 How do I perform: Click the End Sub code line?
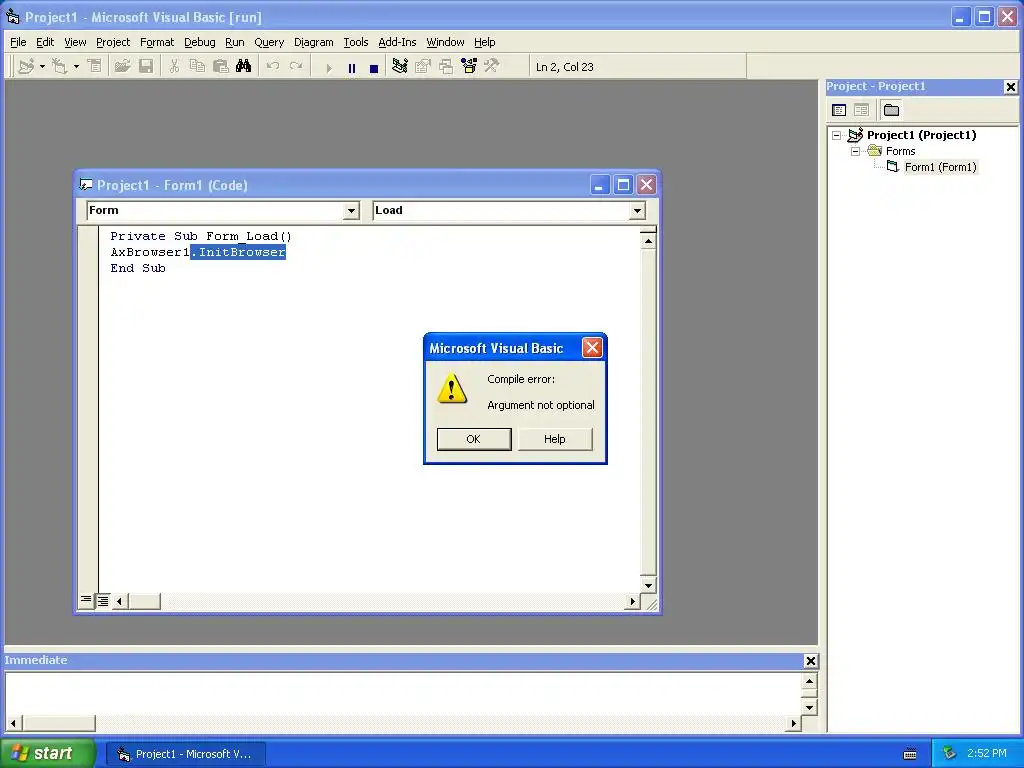coord(138,268)
